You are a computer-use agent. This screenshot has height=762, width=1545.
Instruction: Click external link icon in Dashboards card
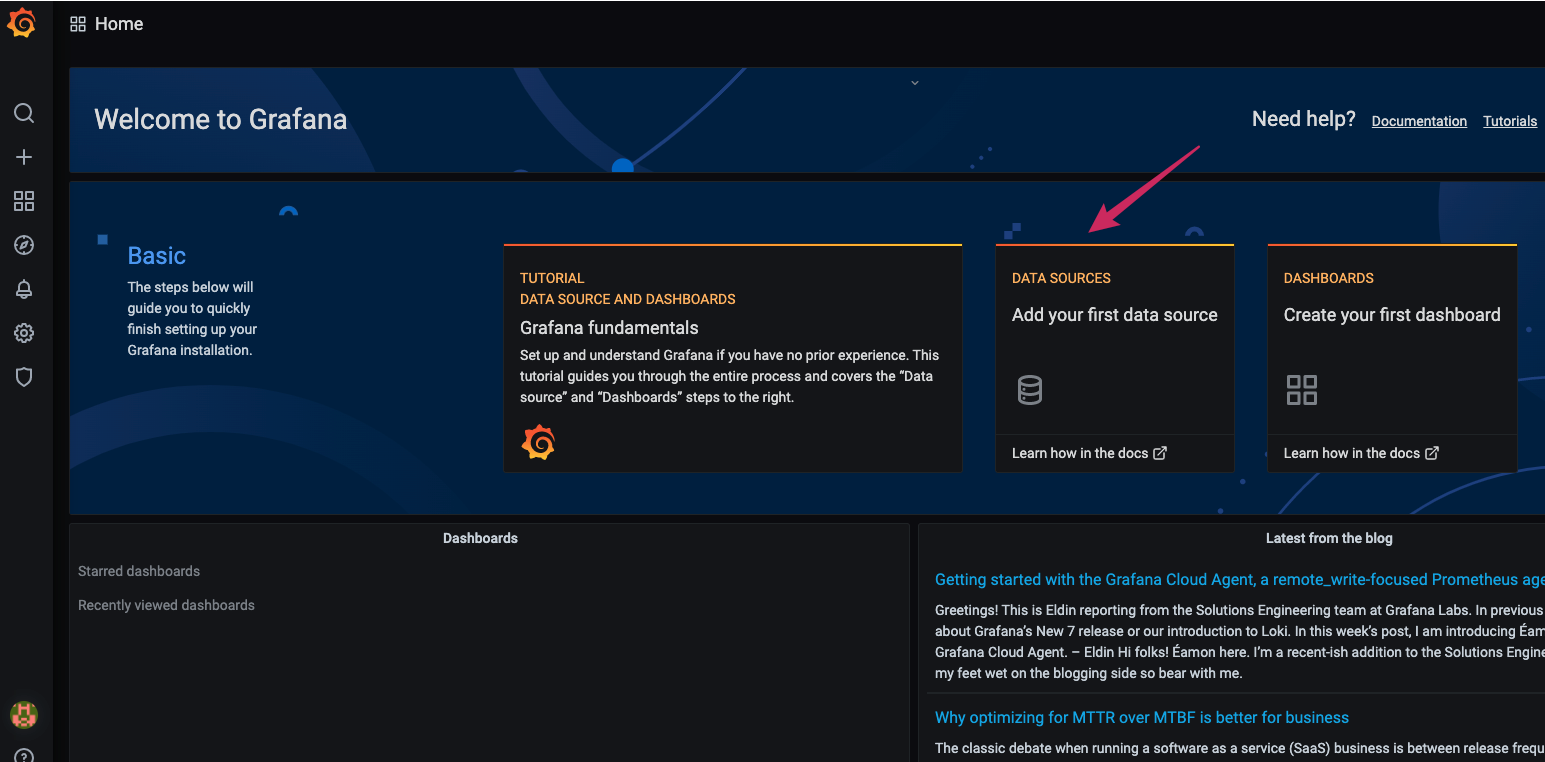pyautogui.click(x=1432, y=453)
